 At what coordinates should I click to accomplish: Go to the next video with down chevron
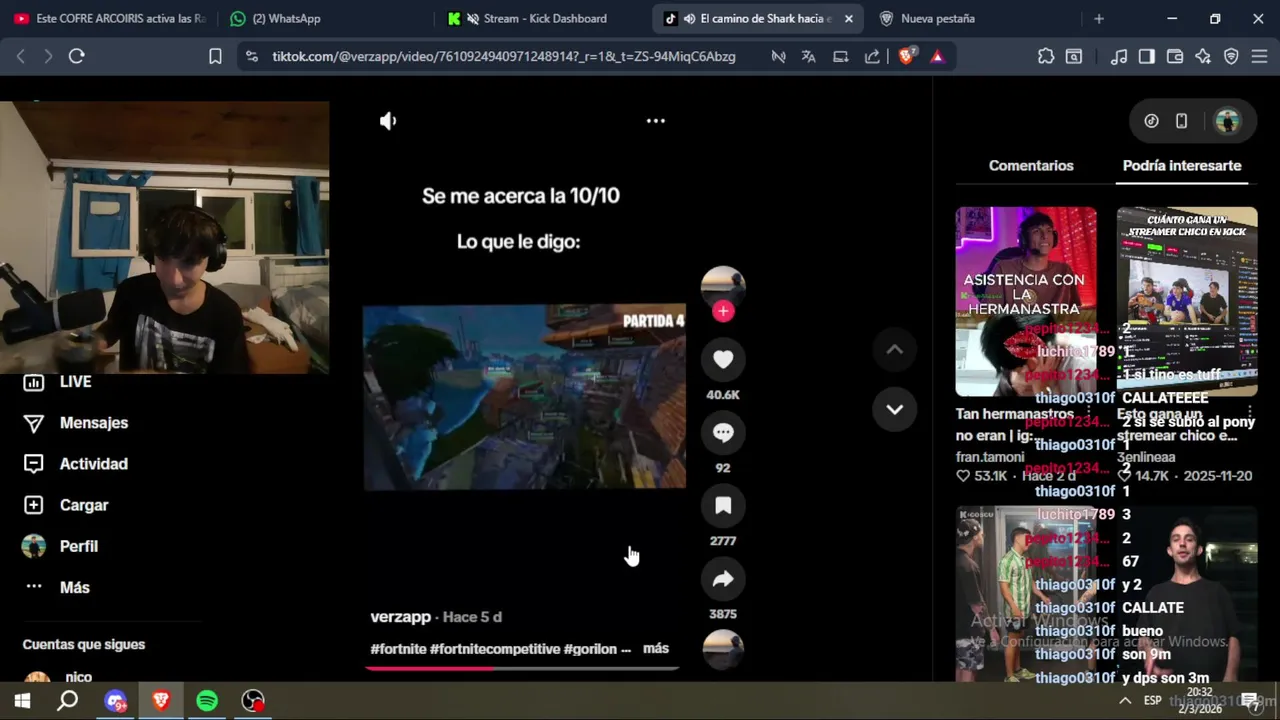click(x=894, y=409)
